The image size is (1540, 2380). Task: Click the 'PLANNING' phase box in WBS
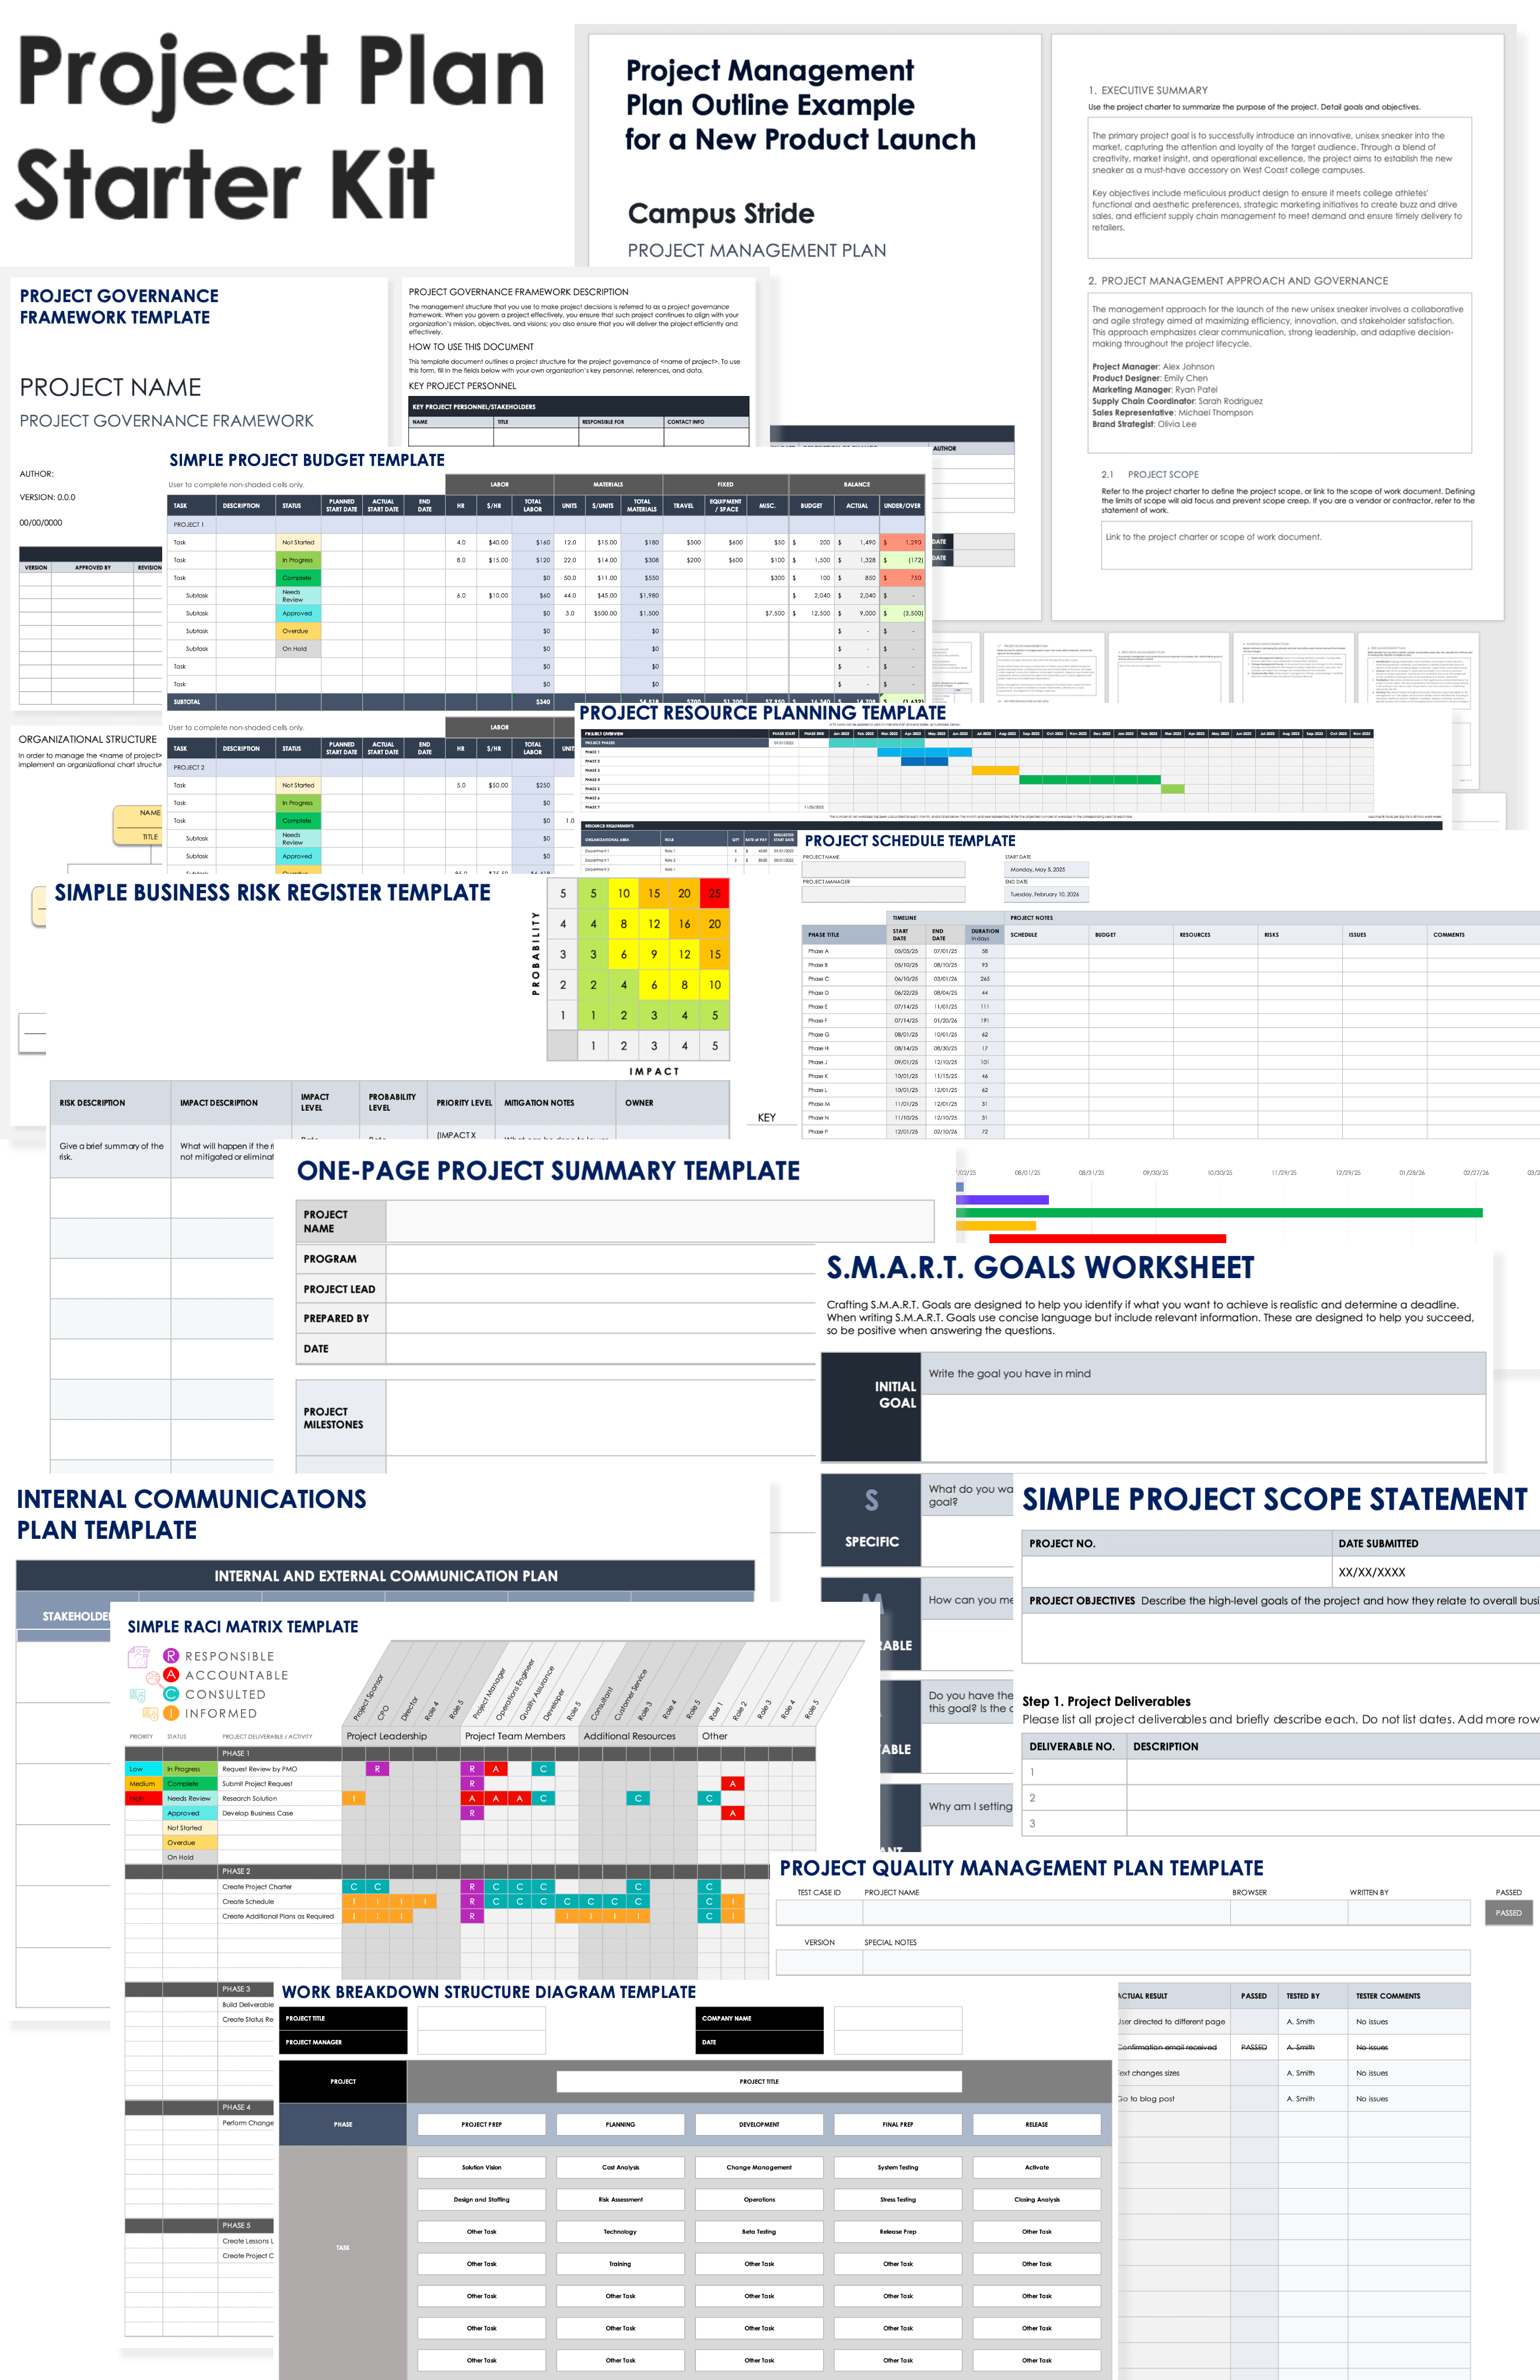[x=620, y=2124]
